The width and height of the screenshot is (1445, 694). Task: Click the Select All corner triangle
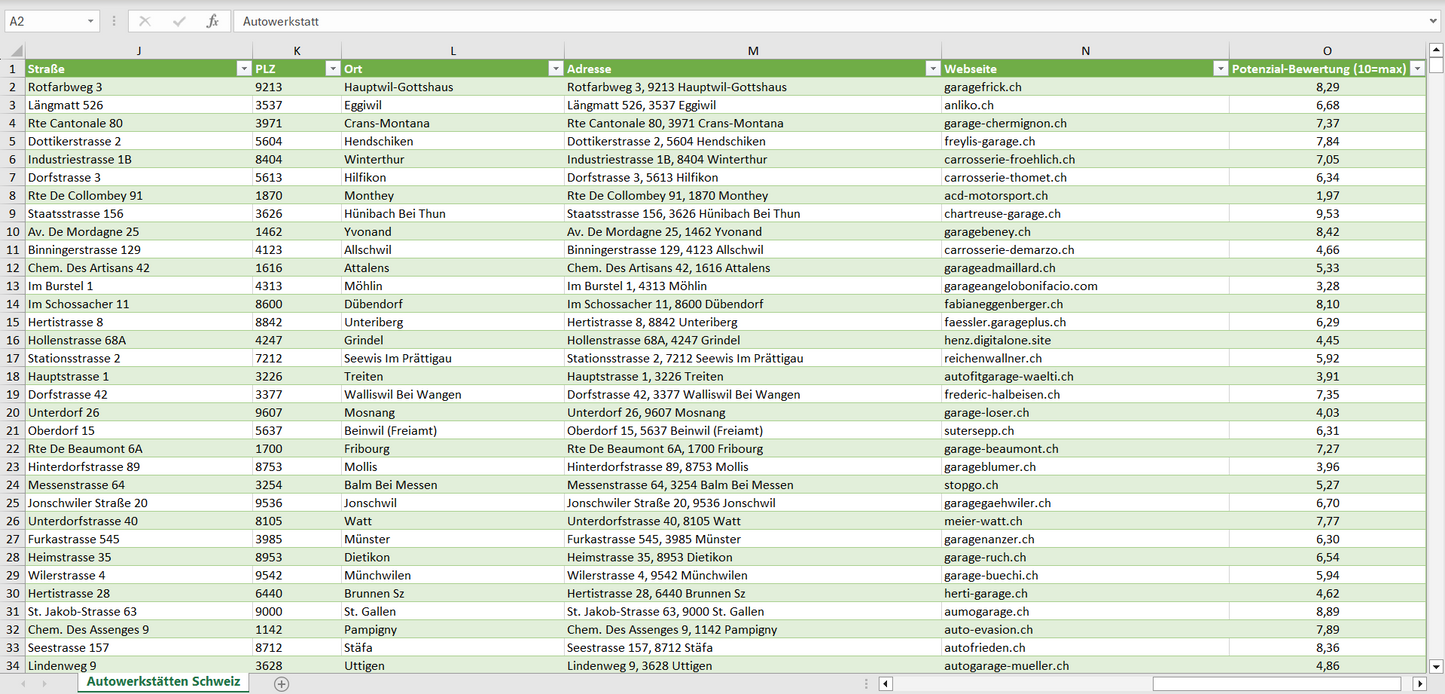(14, 51)
